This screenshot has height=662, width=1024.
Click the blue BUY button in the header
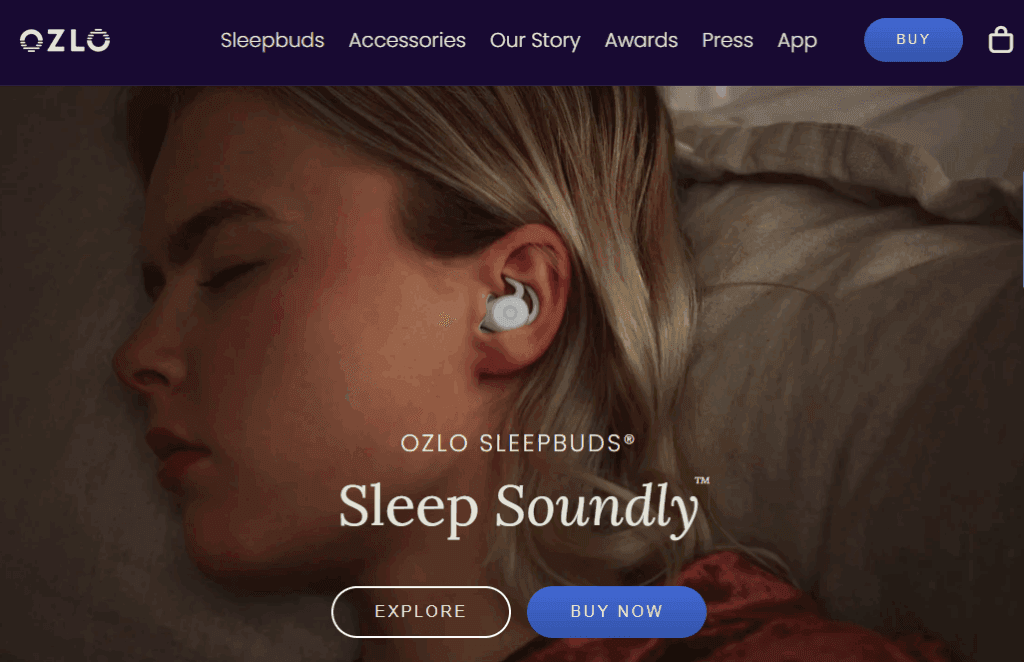coord(913,40)
